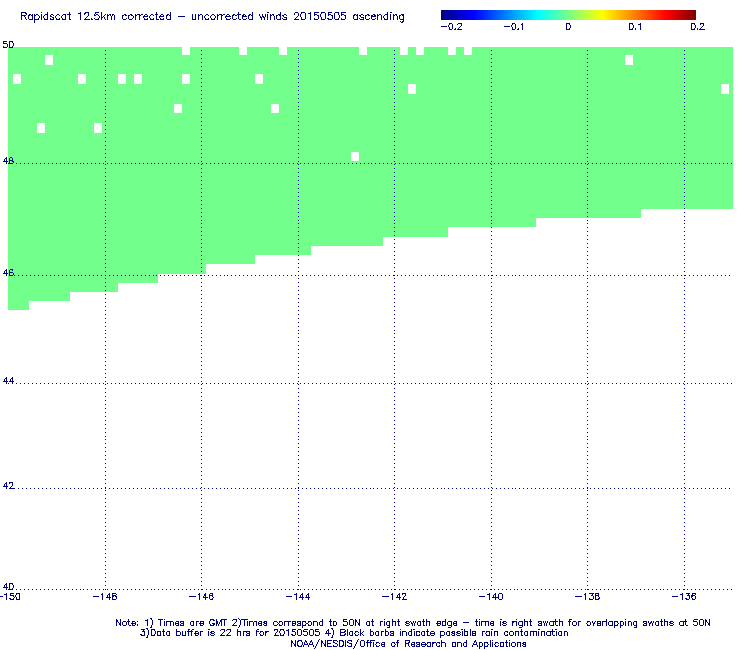
Task: Click the '-0.2' color scale label
Action: pyautogui.click(x=452, y=27)
